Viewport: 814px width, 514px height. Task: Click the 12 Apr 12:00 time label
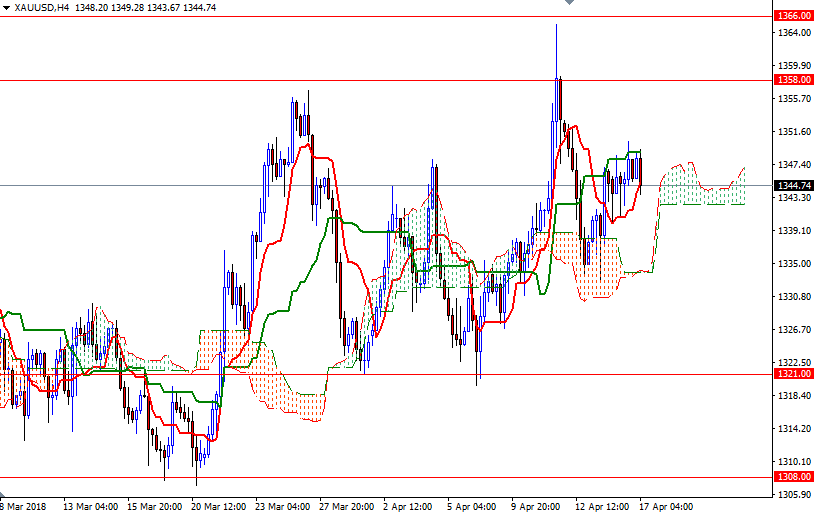pyautogui.click(x=603, y=506)
